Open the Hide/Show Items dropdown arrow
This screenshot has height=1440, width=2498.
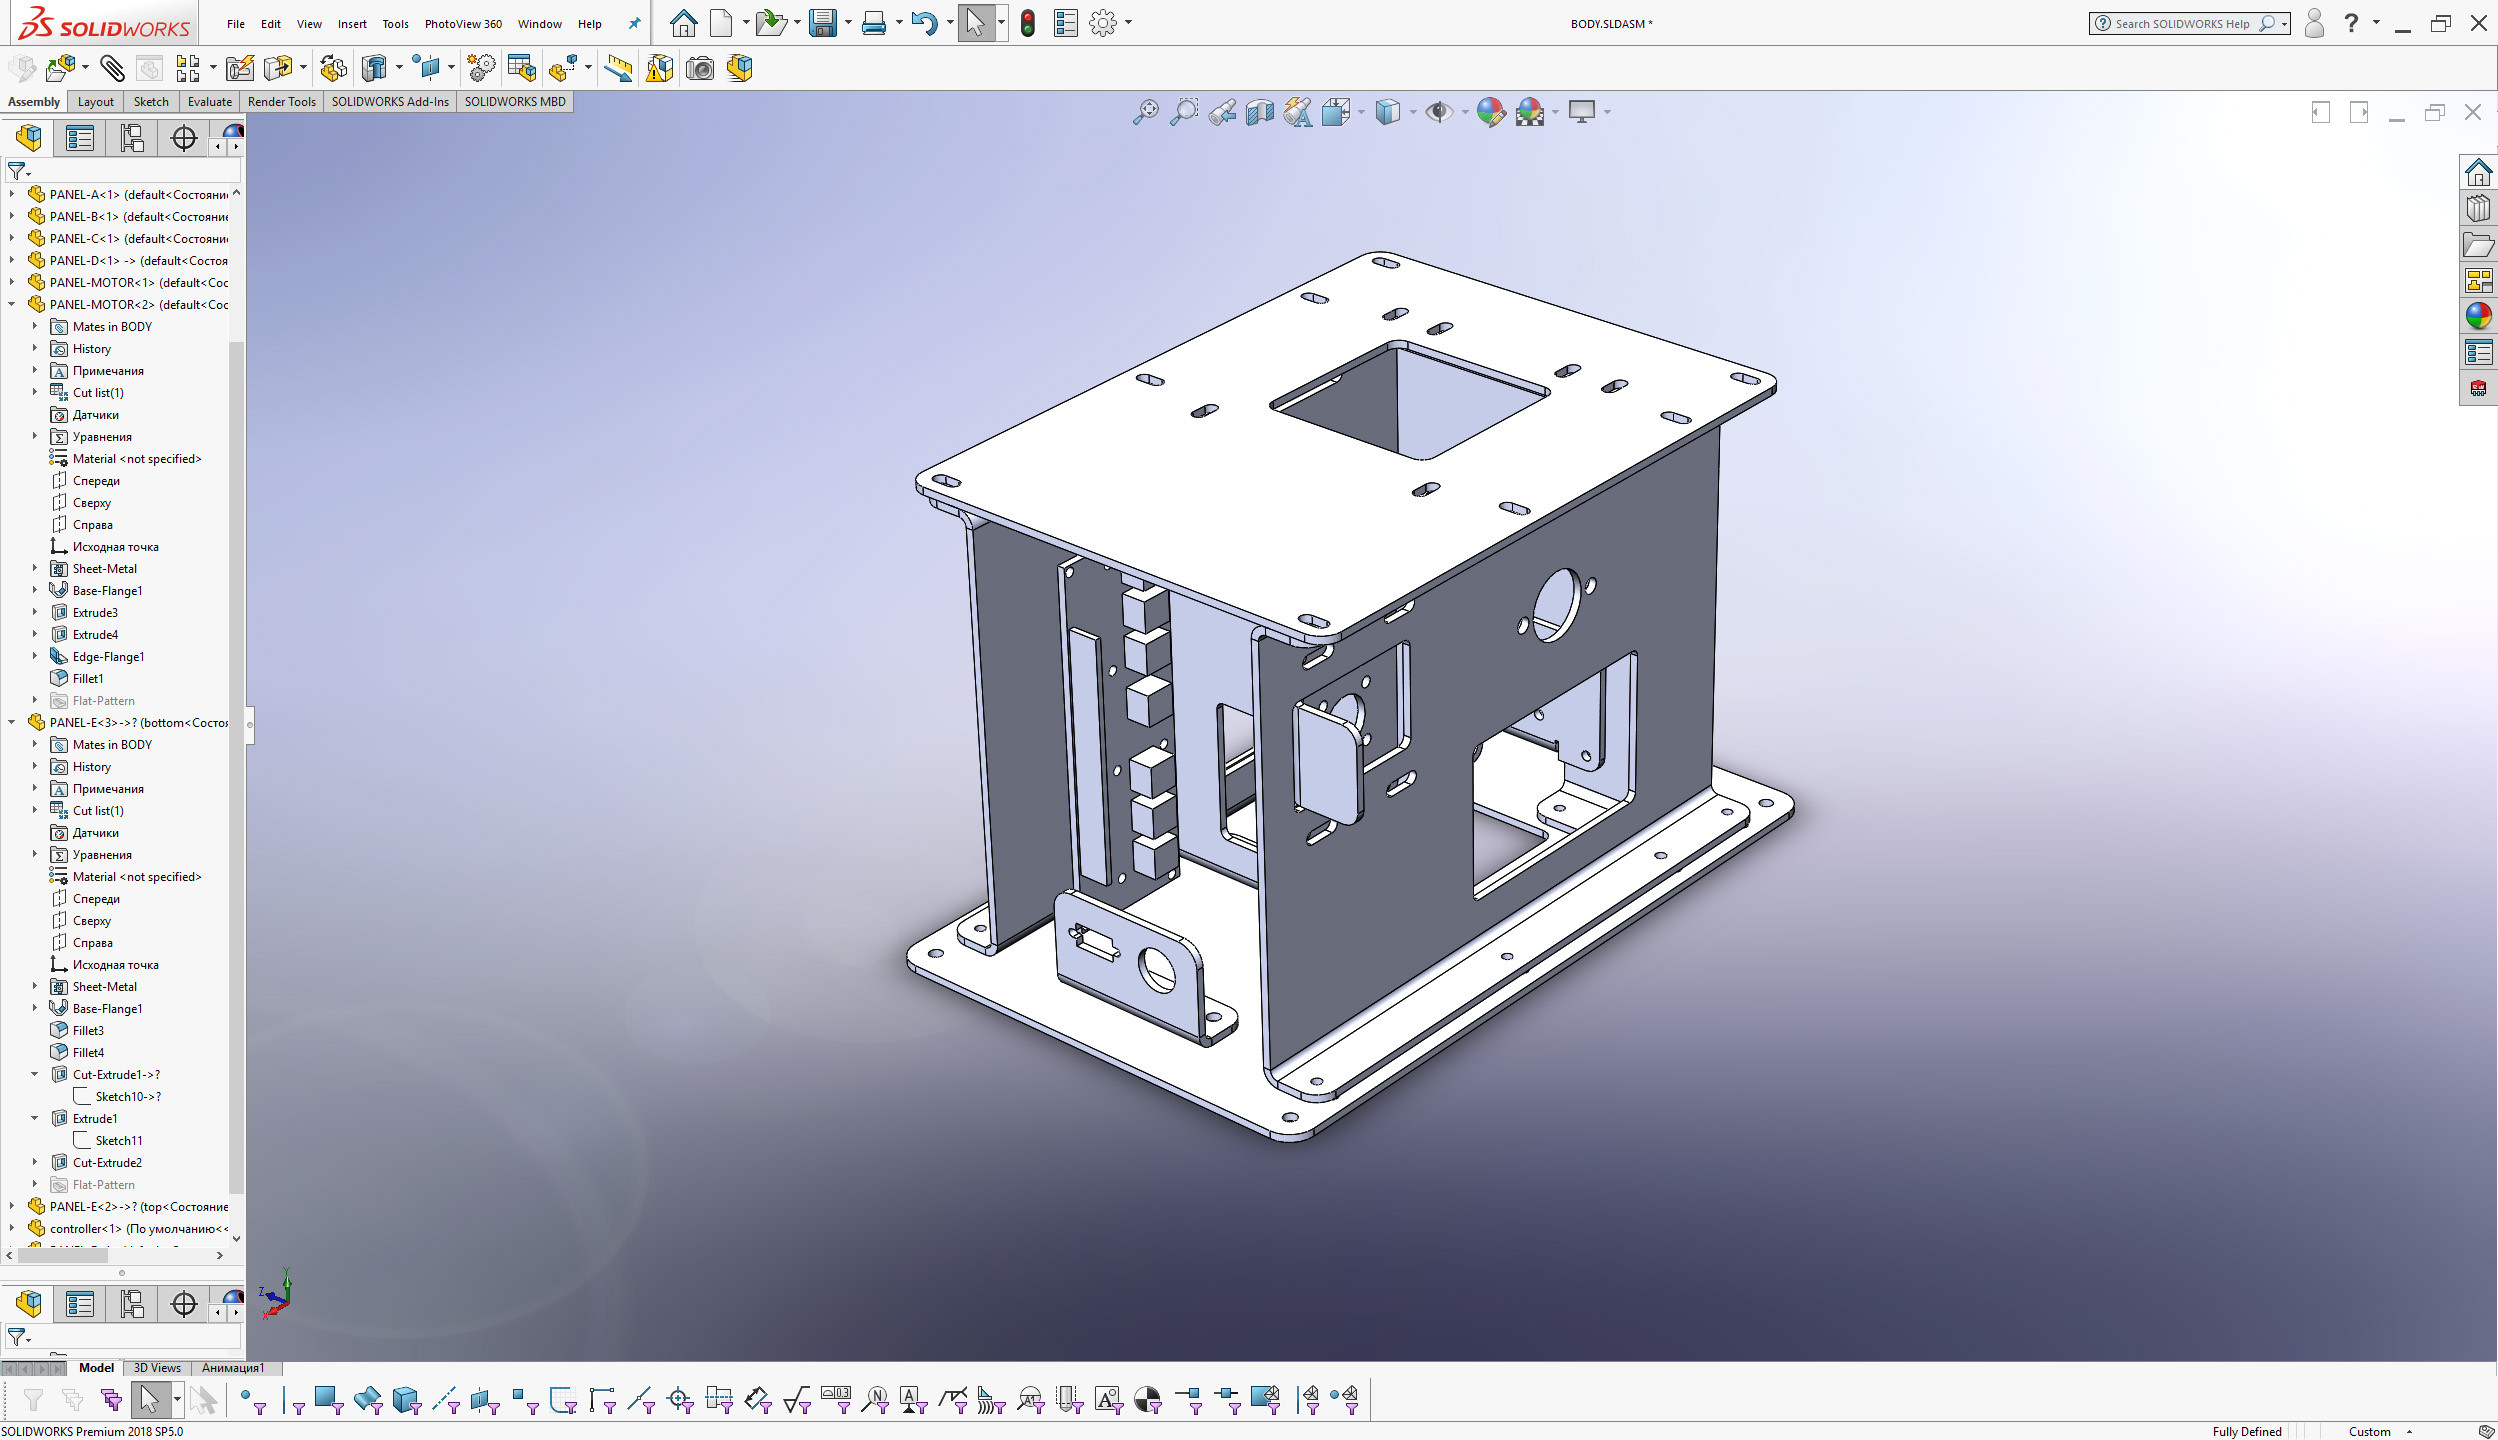1465,112
